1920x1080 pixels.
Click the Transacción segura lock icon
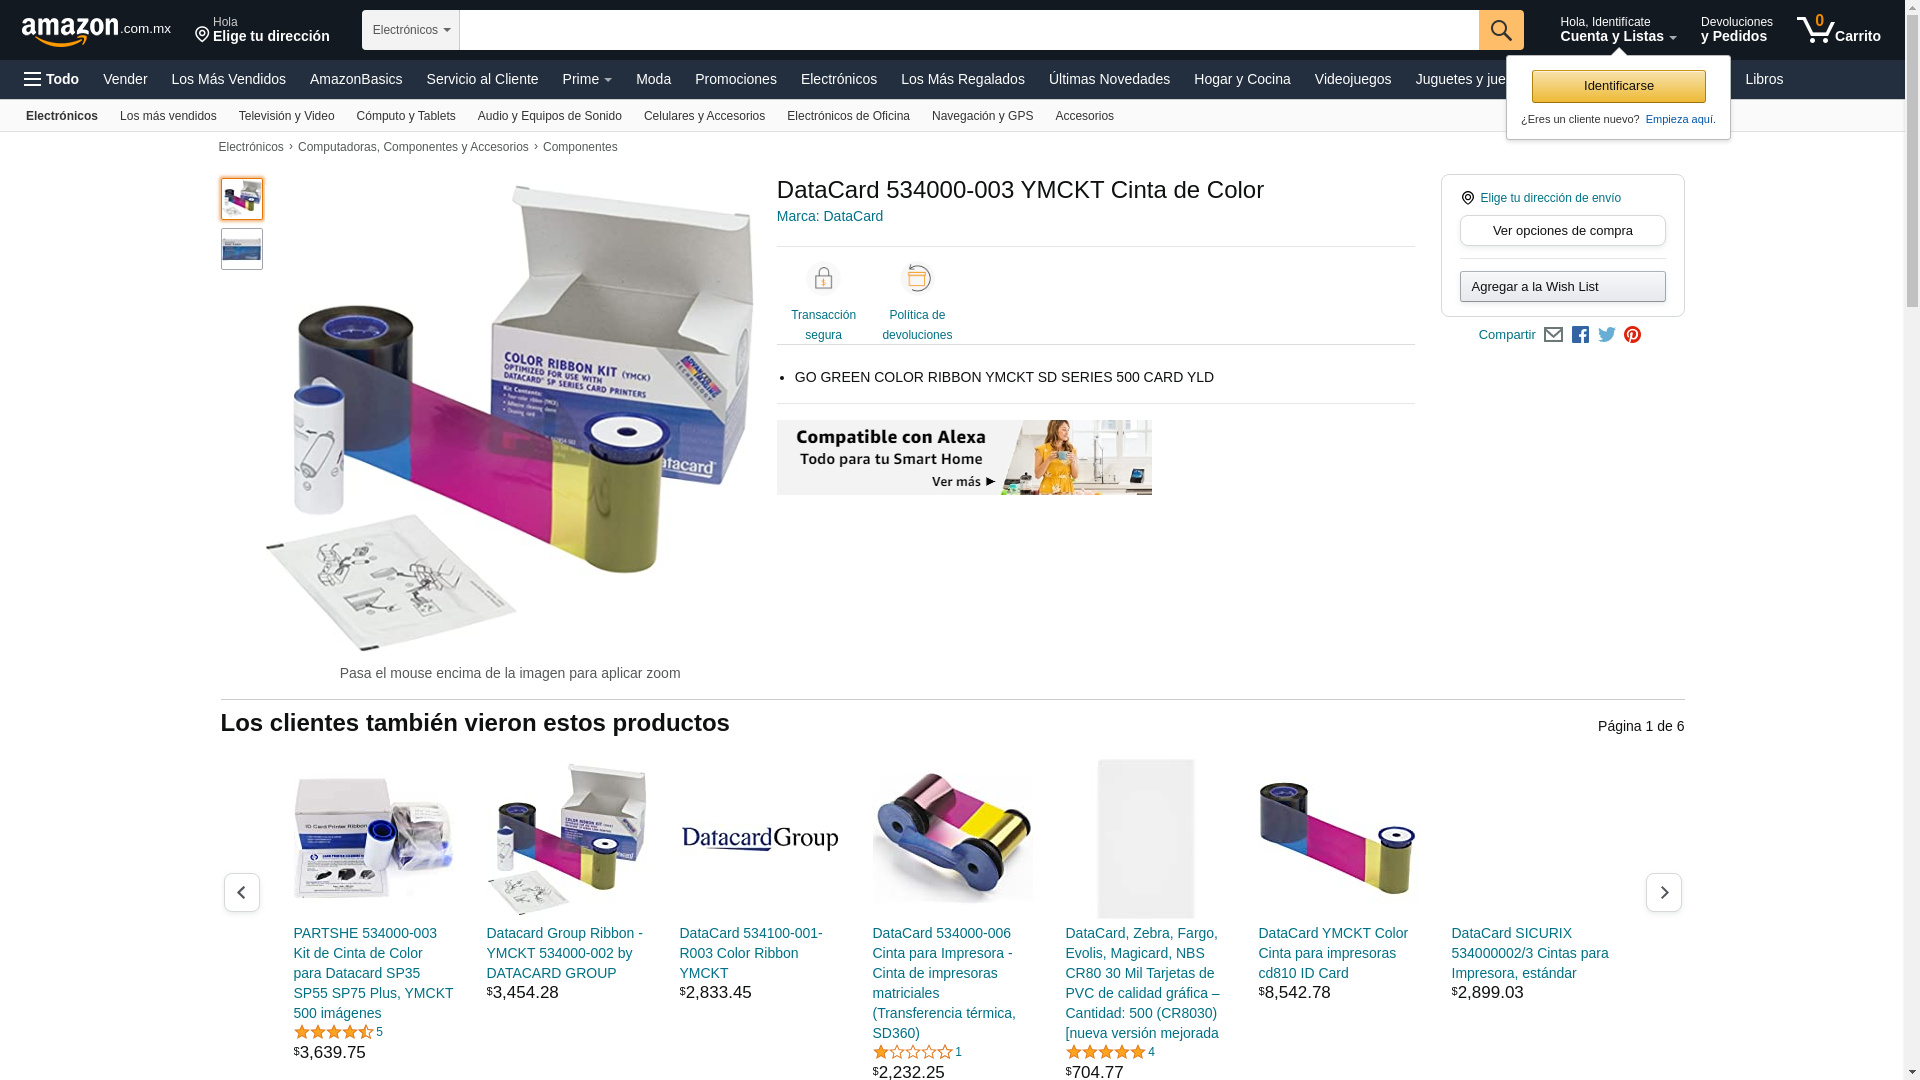click(x=823, y=279)
